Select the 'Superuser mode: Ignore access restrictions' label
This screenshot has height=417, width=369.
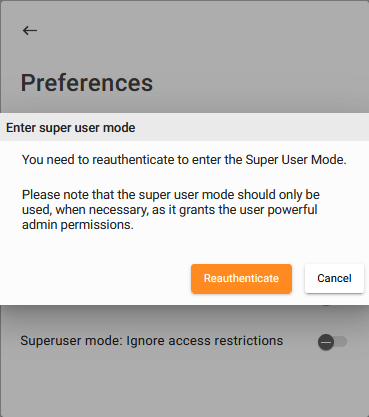pos(152,341)
